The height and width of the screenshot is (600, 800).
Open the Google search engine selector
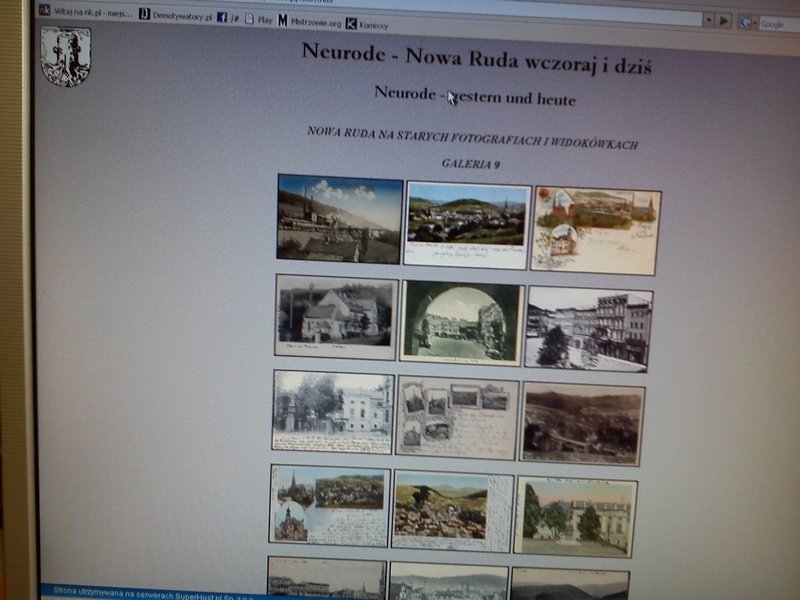point(747,22)
